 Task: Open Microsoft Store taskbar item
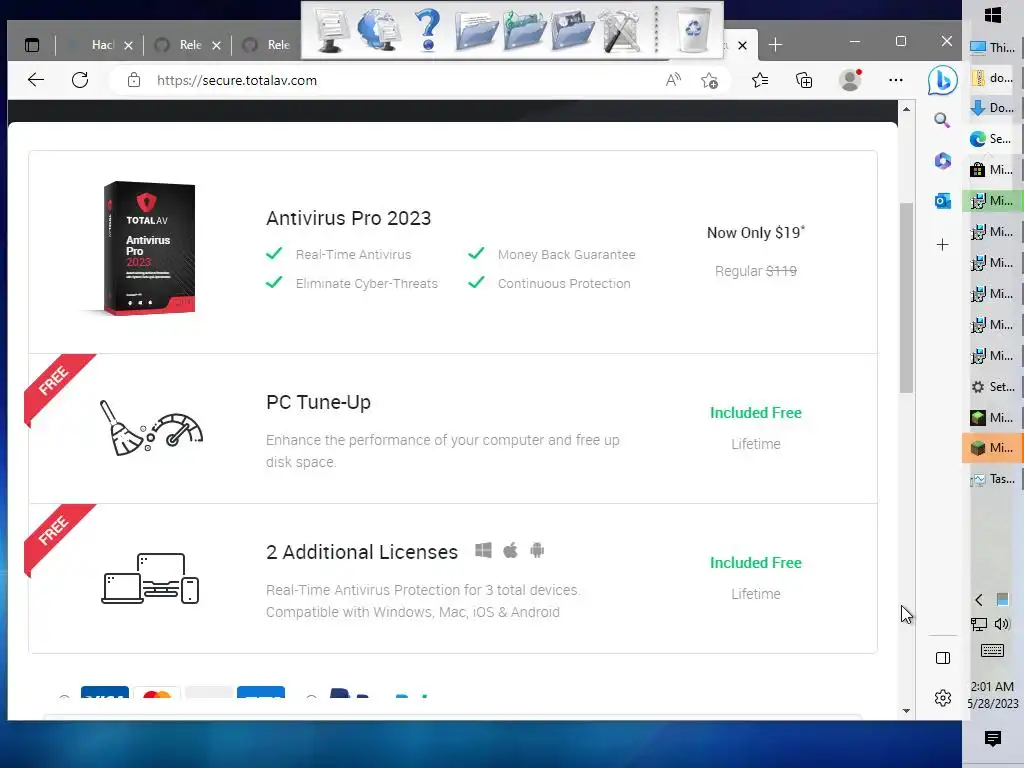coord(993,170)
